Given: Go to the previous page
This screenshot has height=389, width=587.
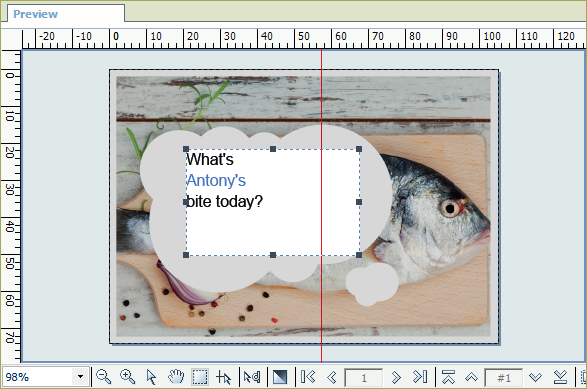Looking at the screenshot, I should click(x=332, y=377).
